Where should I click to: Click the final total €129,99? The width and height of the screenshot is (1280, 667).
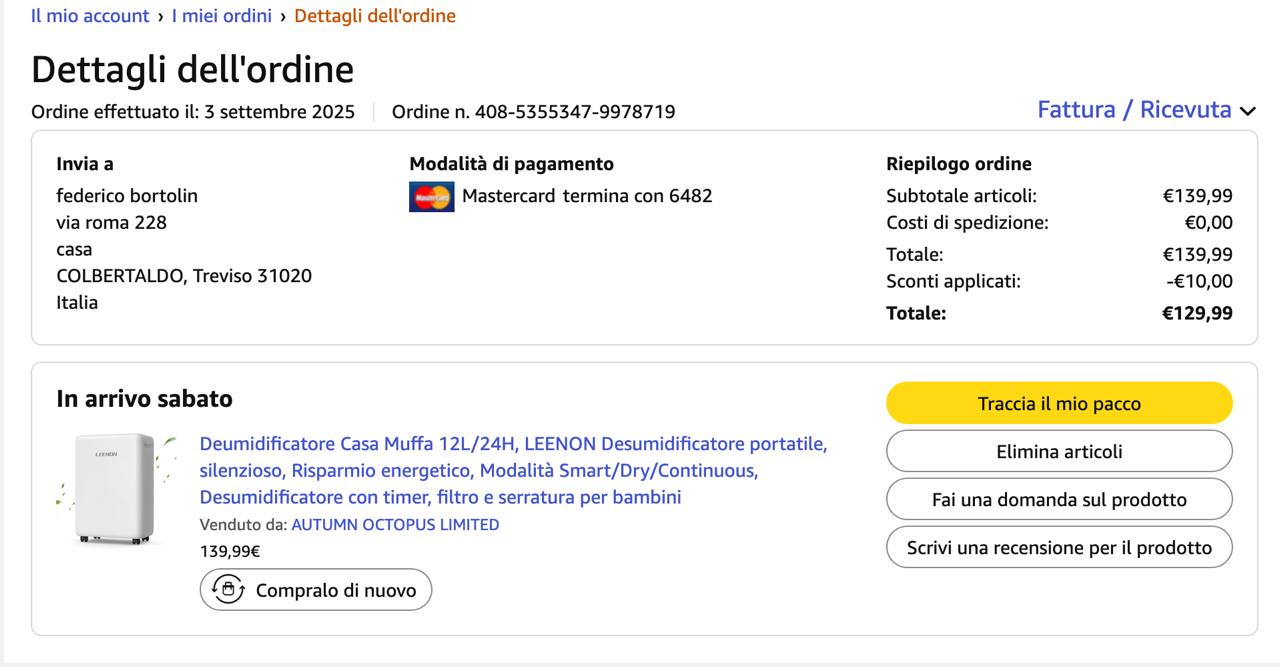[x=1197, y=313]
